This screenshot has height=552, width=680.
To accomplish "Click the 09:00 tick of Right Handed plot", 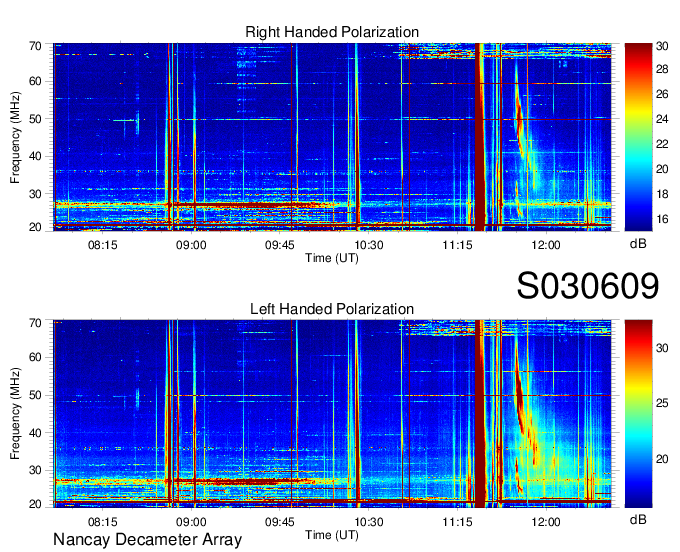I will tap(191, 245).
